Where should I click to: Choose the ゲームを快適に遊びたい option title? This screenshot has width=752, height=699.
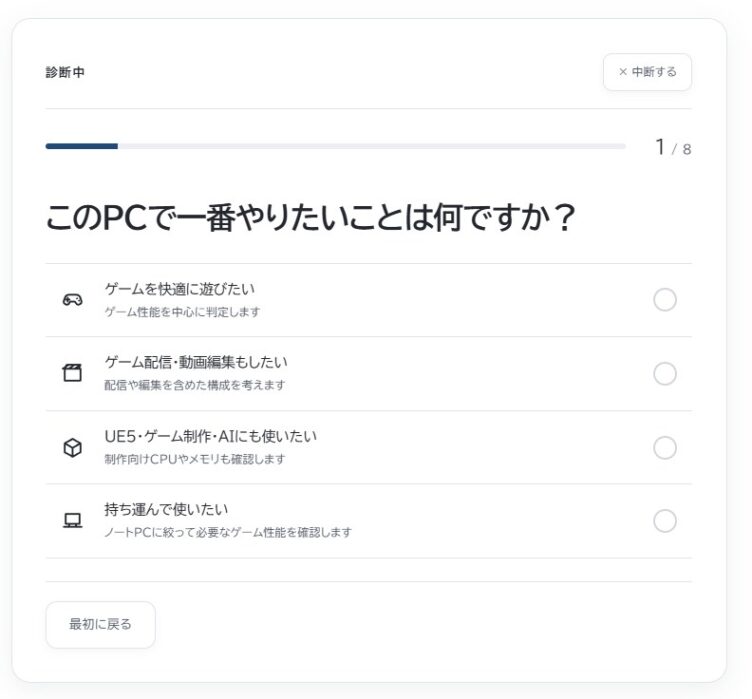click(x=180, y=289)
